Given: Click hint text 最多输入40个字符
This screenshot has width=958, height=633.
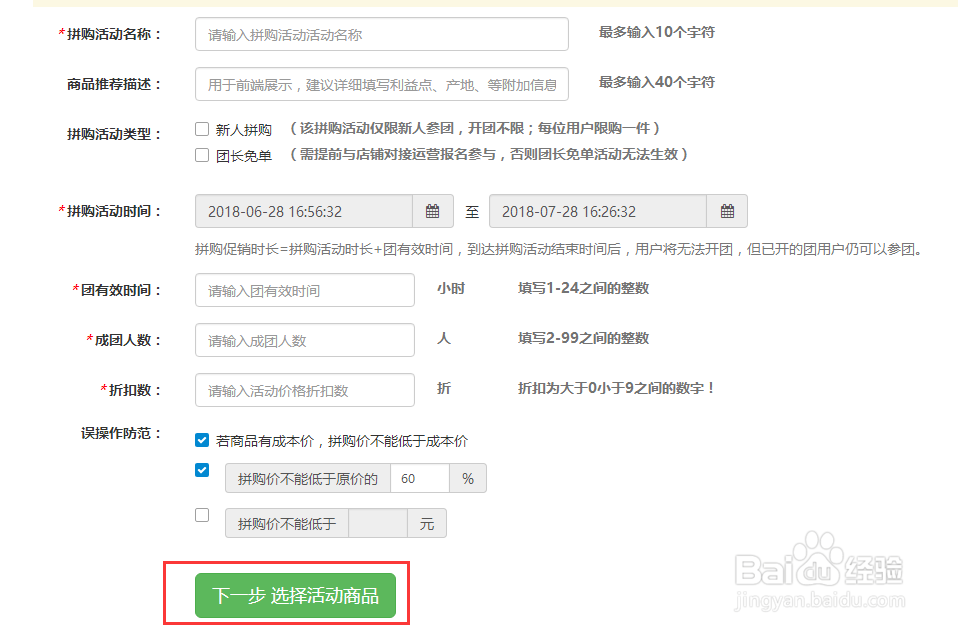Looking at the screenshot, I should [x=657, y=82].
